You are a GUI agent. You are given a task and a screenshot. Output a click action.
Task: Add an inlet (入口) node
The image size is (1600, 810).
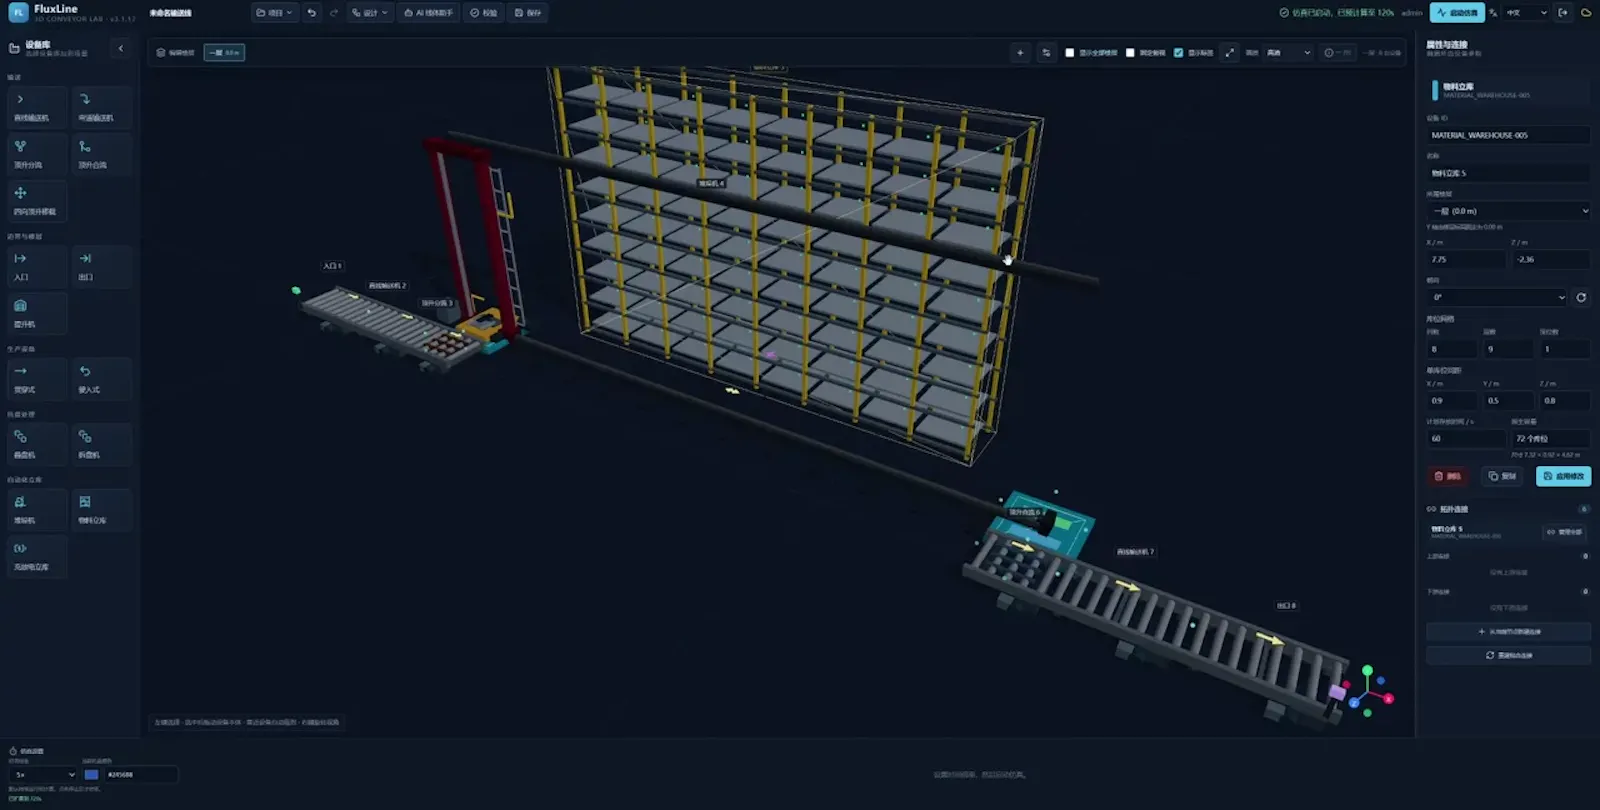pos(37,266)
